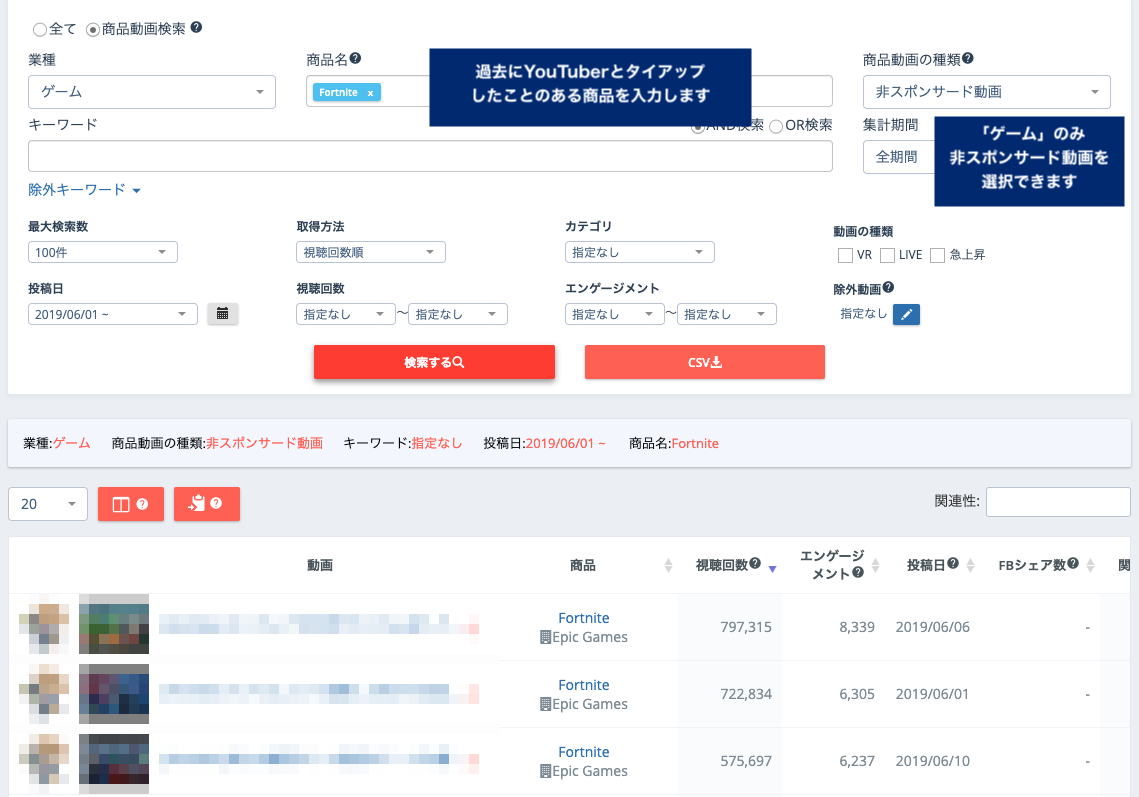Sort table by 視聴回数 descending arrow
The image size is (1139, 797).
click(772, 569)
